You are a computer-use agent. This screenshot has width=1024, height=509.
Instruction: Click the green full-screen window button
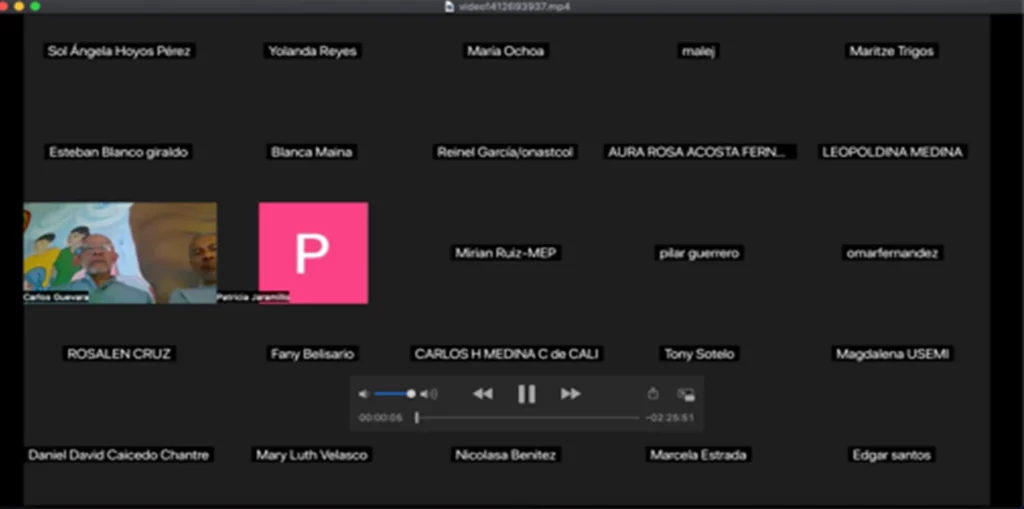click(35, 6)
